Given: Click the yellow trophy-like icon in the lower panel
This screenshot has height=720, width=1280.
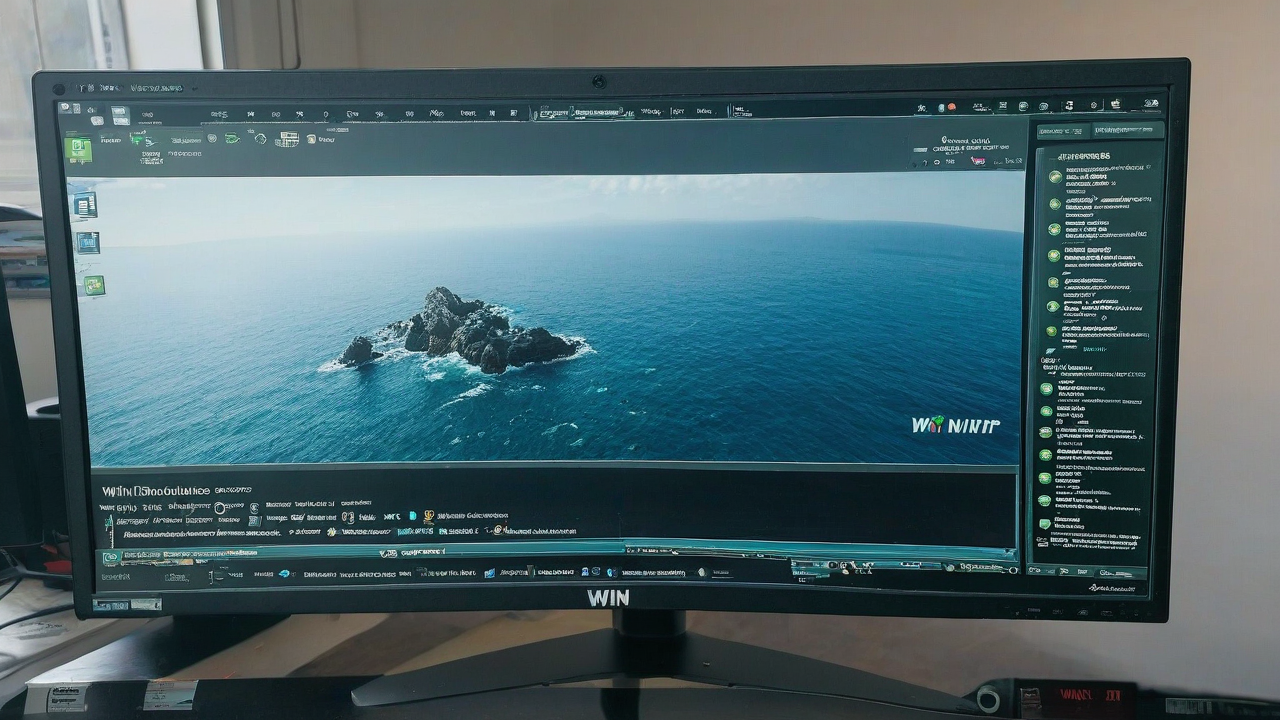Looking at the screenshot, I should pos(429,517).
